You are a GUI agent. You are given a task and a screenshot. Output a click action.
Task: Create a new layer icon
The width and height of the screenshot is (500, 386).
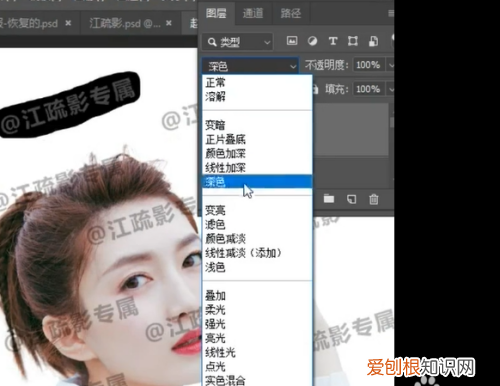[351, 199]
